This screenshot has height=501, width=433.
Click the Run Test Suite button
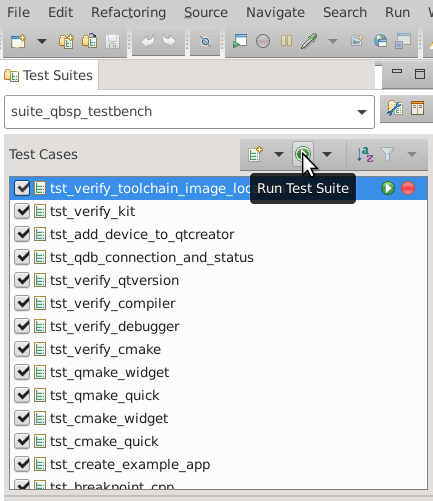click(x=303, y=154)
